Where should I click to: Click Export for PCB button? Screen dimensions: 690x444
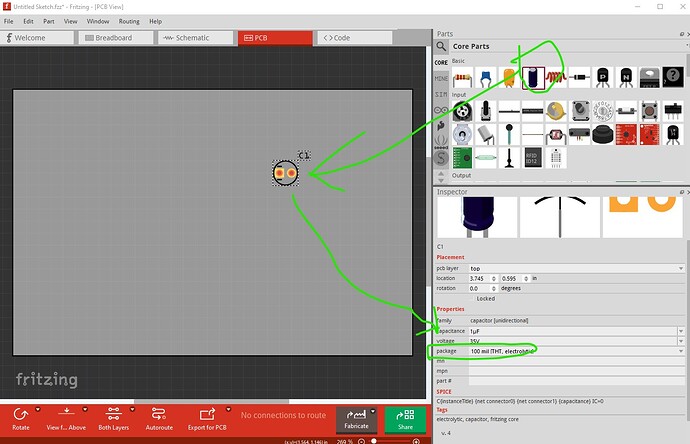click(x=207, y=419)
